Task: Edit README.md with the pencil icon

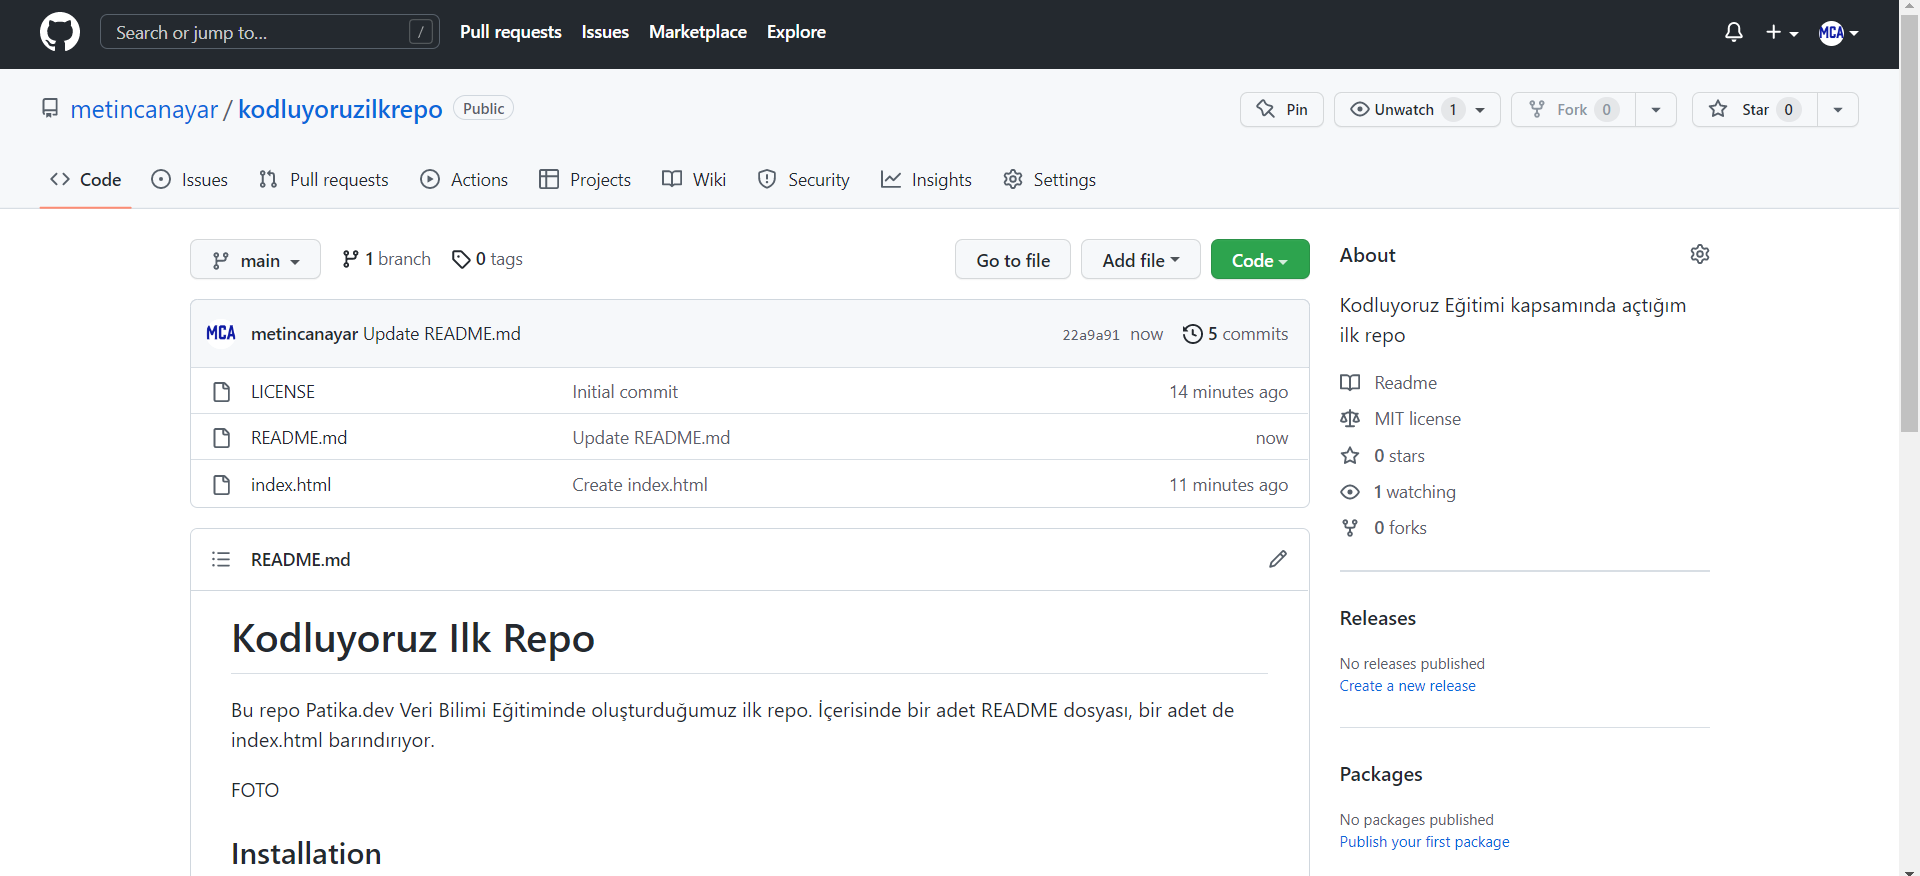Action: [1278, 559]
